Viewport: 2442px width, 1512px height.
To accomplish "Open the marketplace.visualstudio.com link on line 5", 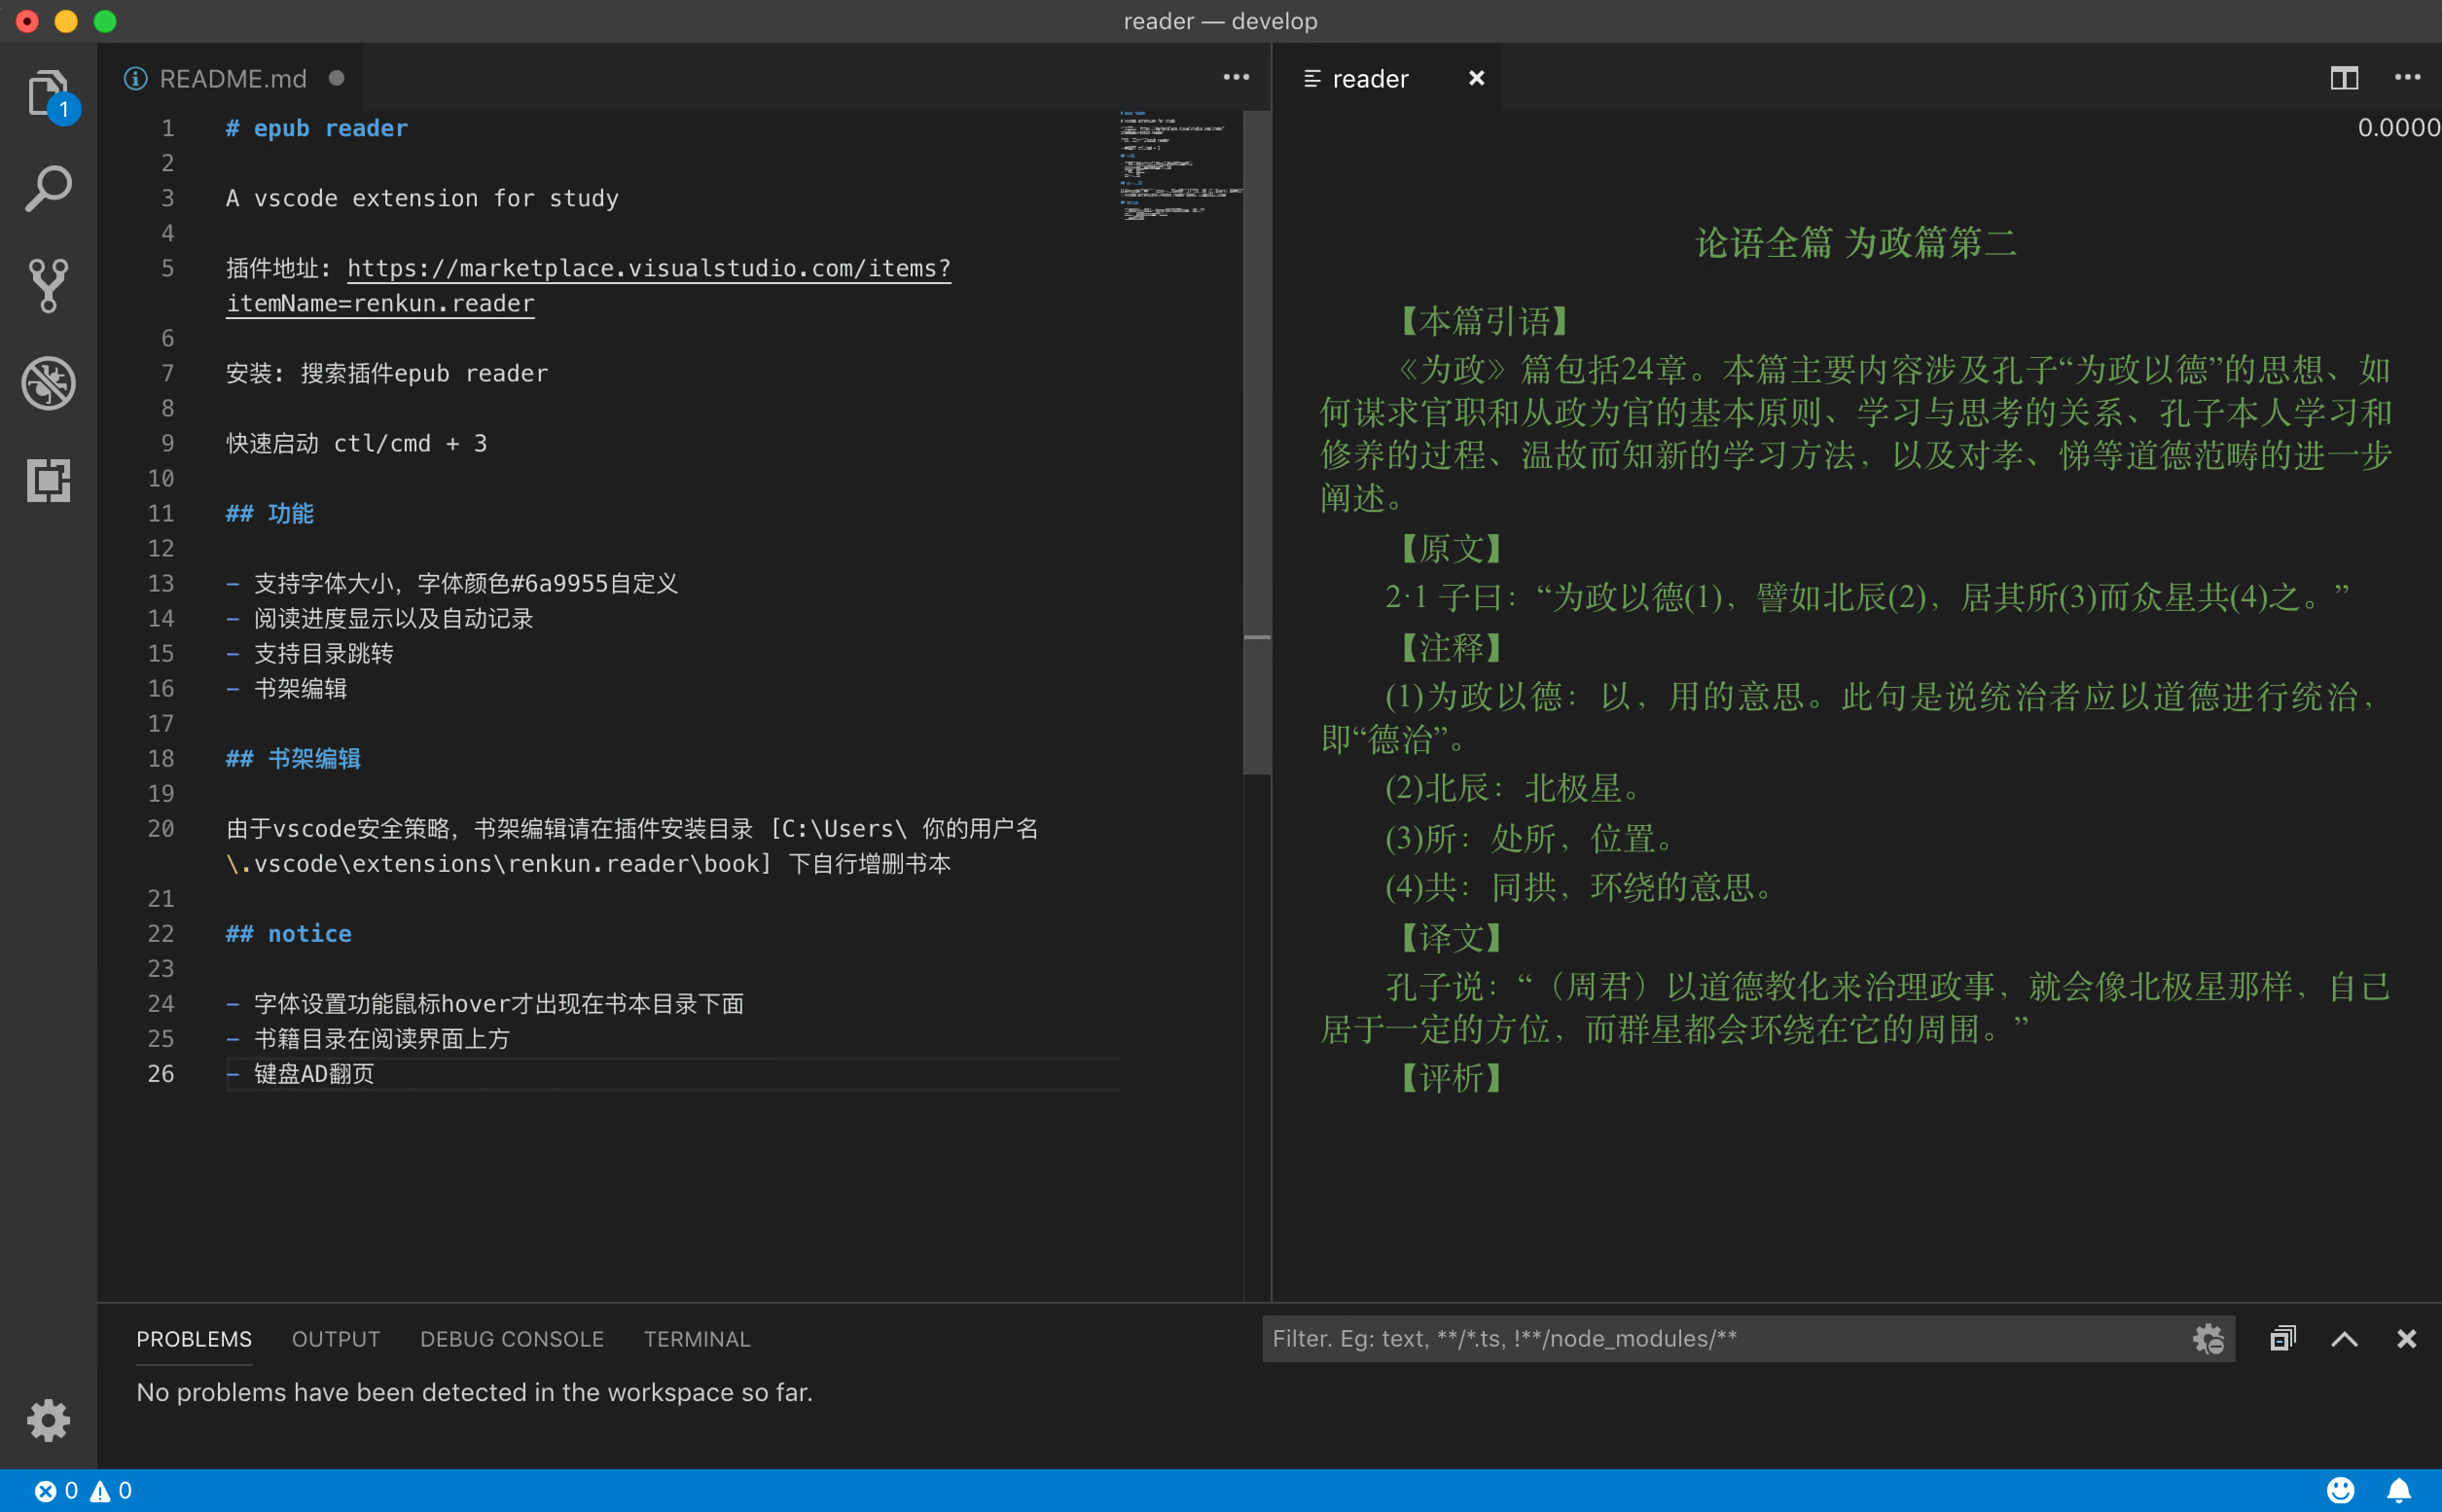I will click(x=649, y=268).
